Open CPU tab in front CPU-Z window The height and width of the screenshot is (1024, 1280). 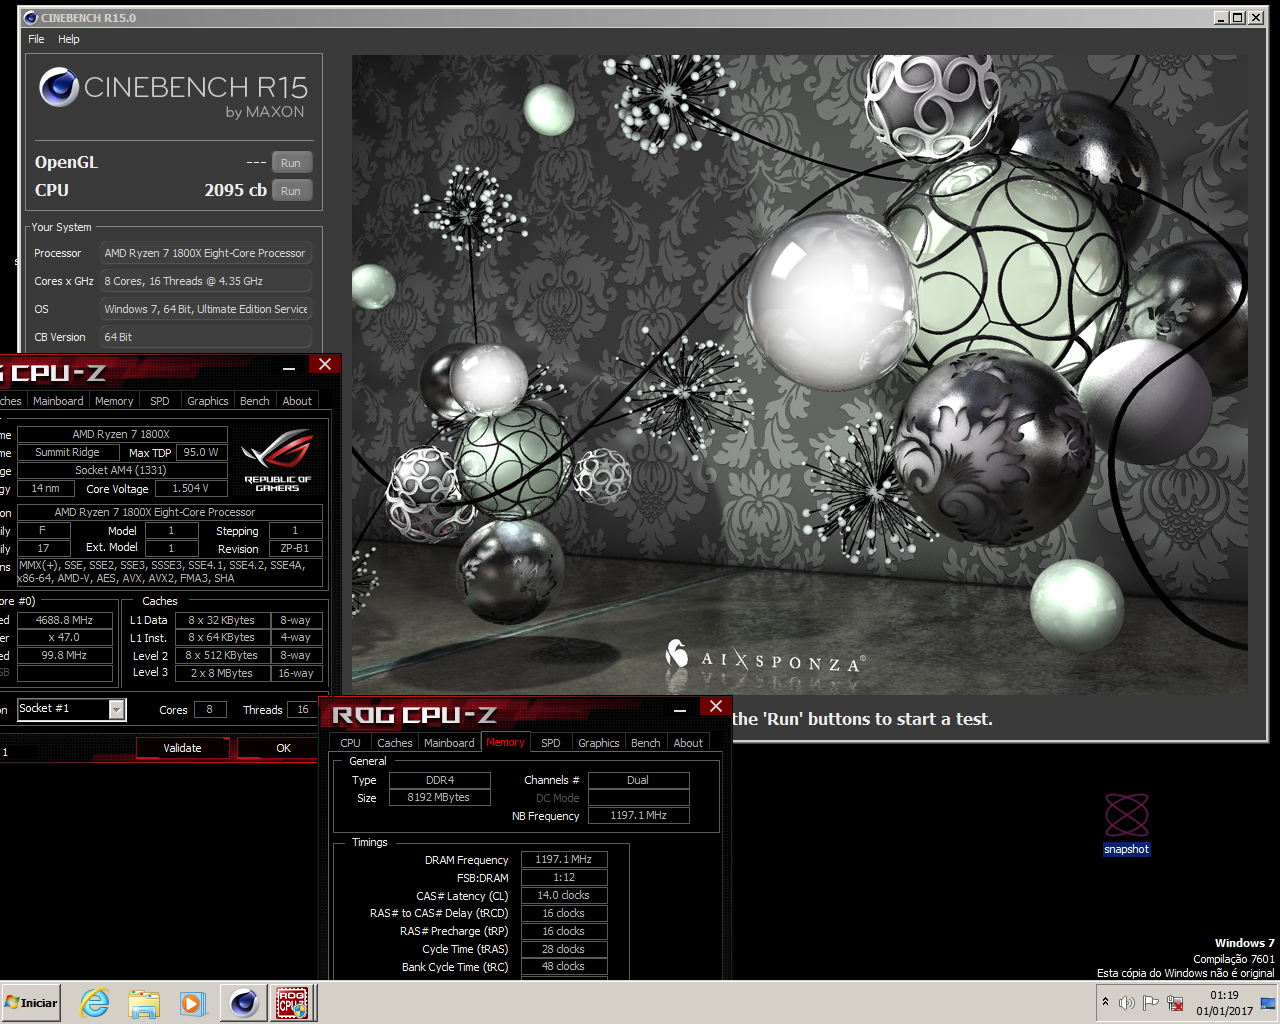coord(350,743)
